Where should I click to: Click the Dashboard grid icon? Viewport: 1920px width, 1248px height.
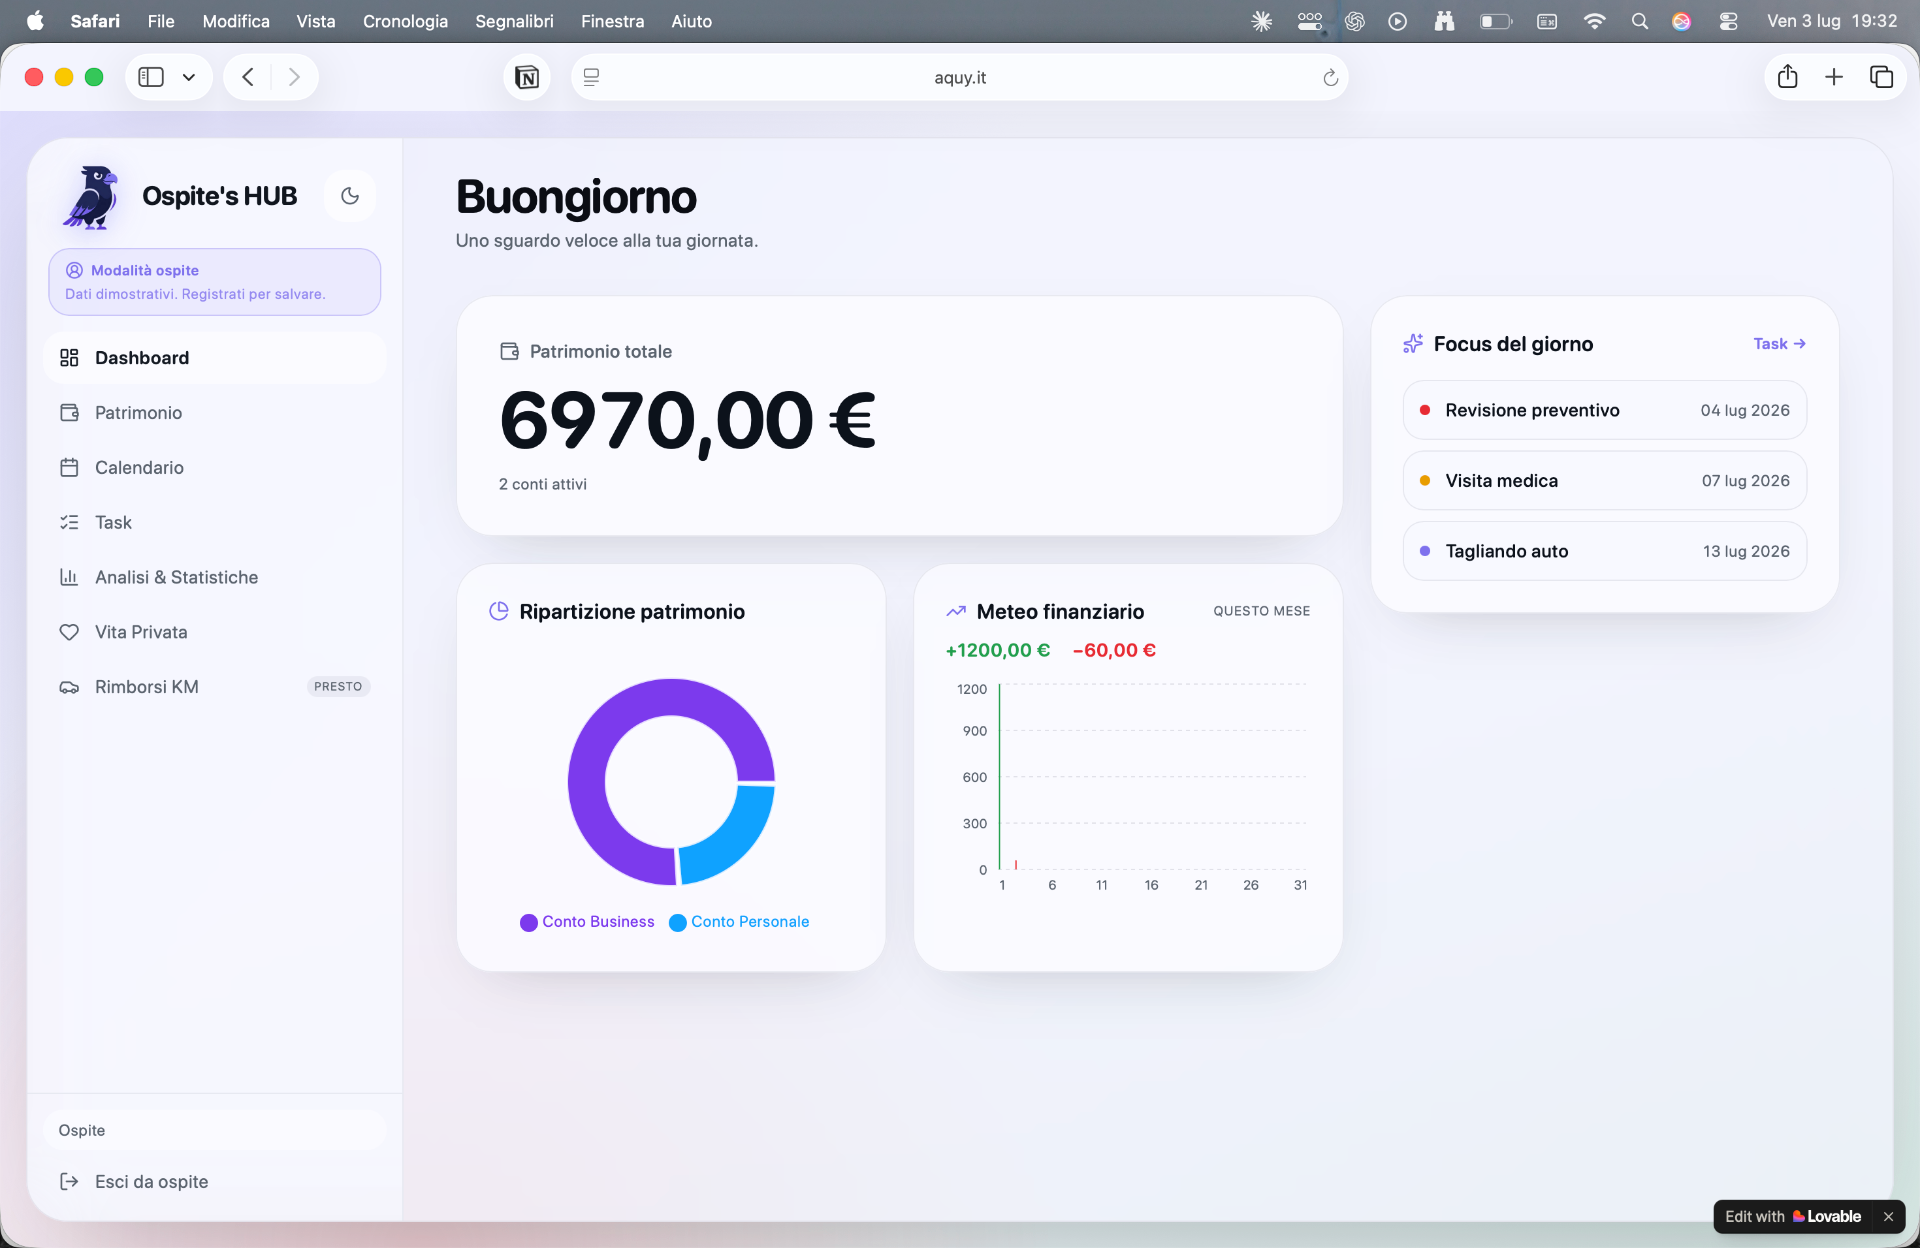click(x=69, y=358)
